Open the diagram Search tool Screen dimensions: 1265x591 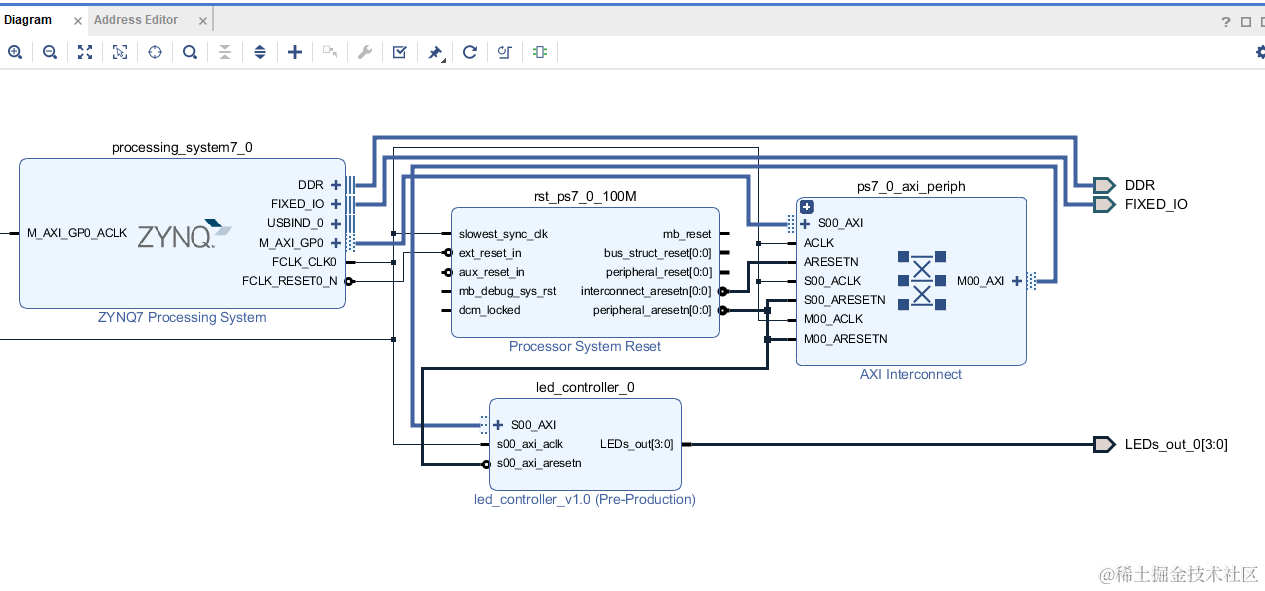[x=190, y=52]
